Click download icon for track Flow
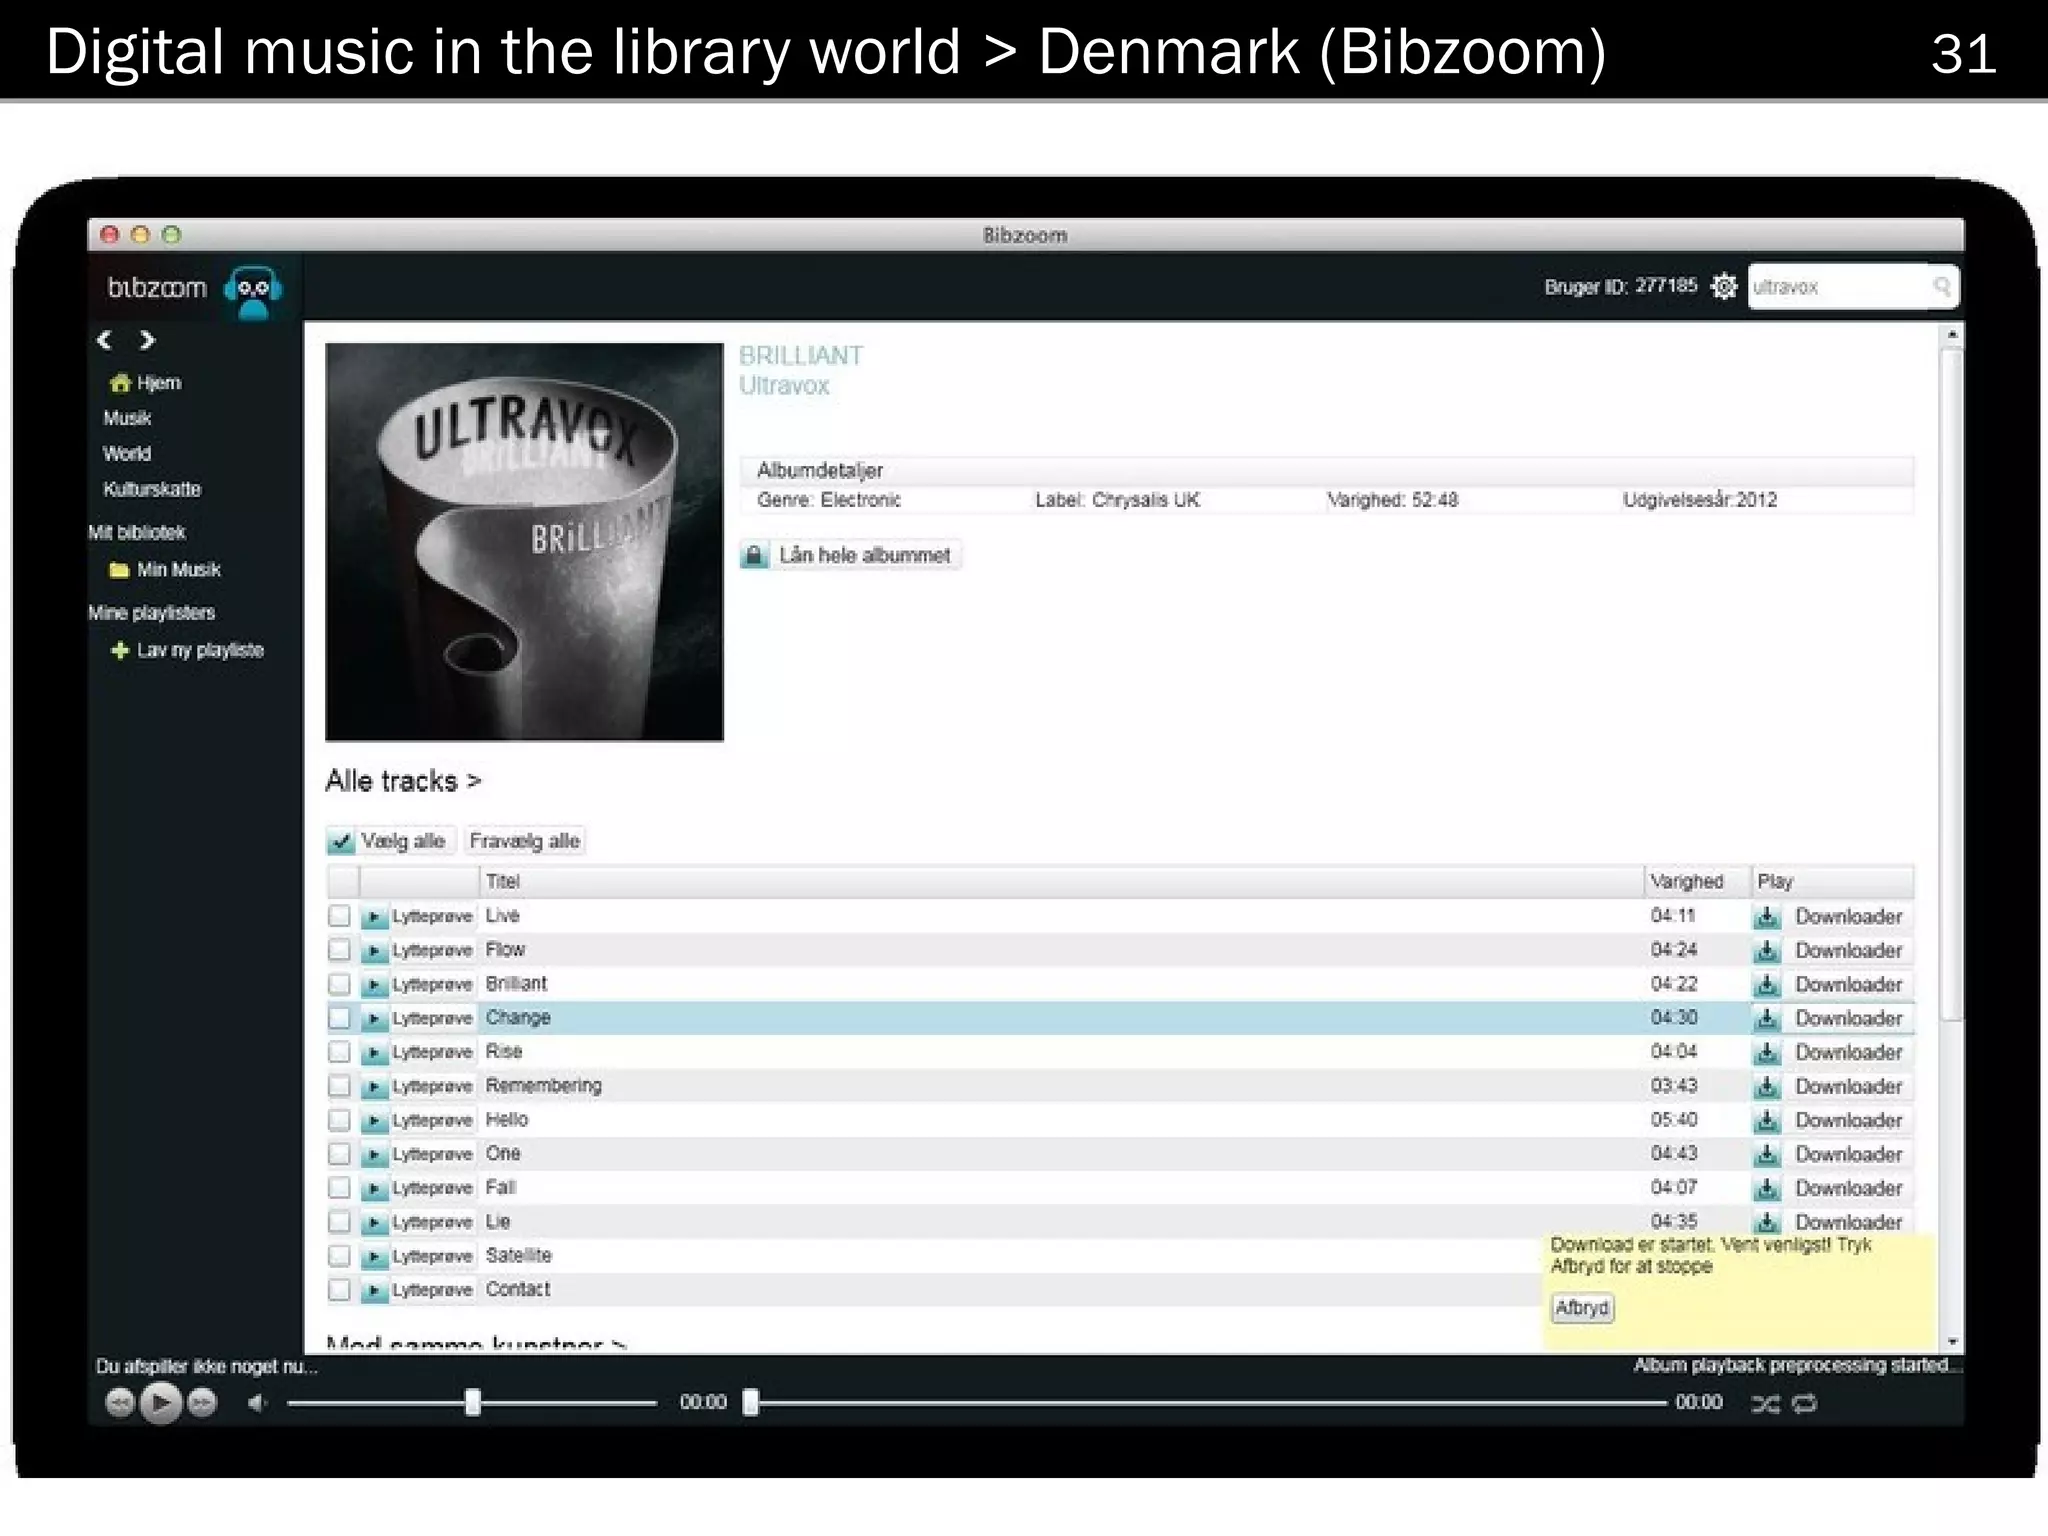 [x=1767, y=951]
